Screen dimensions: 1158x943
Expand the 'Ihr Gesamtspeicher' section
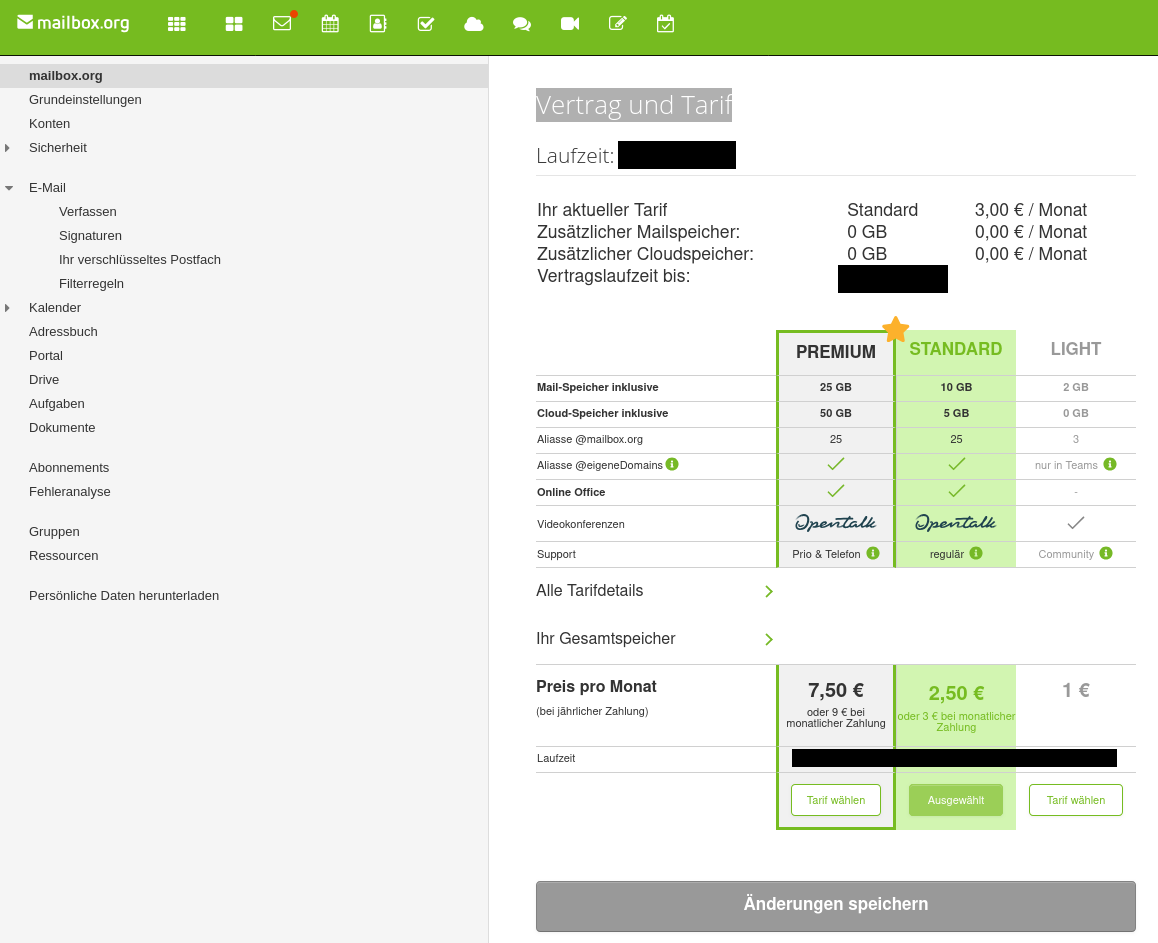(769, 639)
